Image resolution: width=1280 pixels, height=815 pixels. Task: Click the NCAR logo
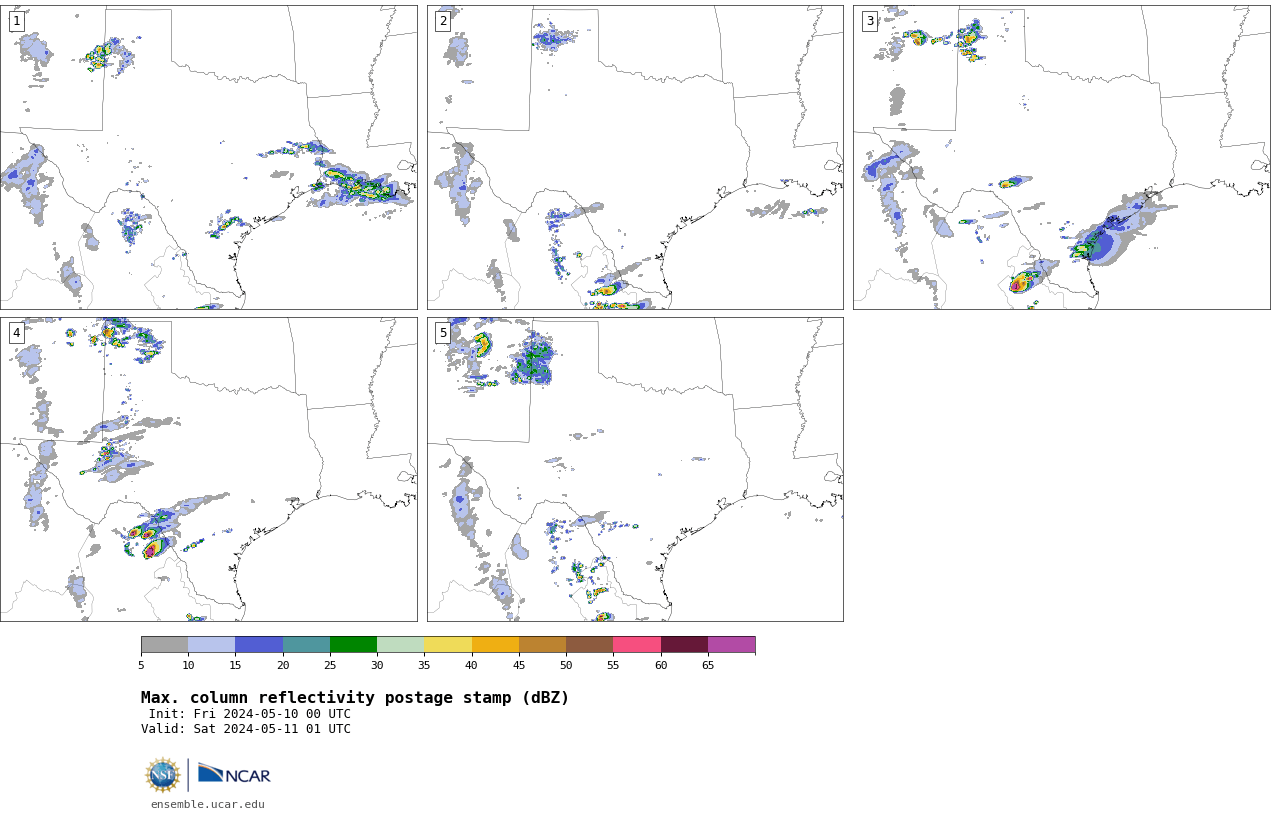point(234,775)
